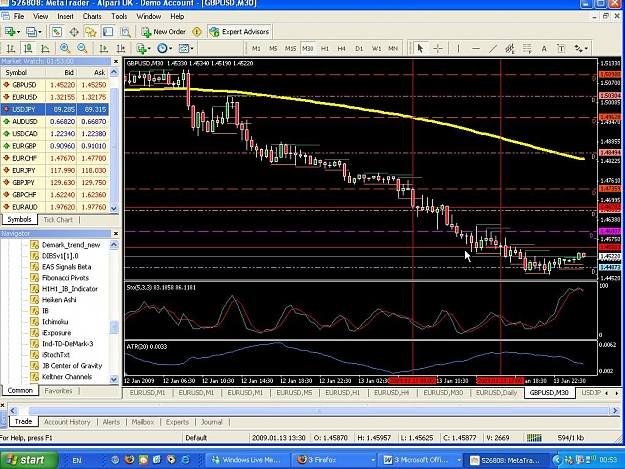Open the Insert menu
The width and height of the screenshot is (625, 469).
[x=65, y=16]
